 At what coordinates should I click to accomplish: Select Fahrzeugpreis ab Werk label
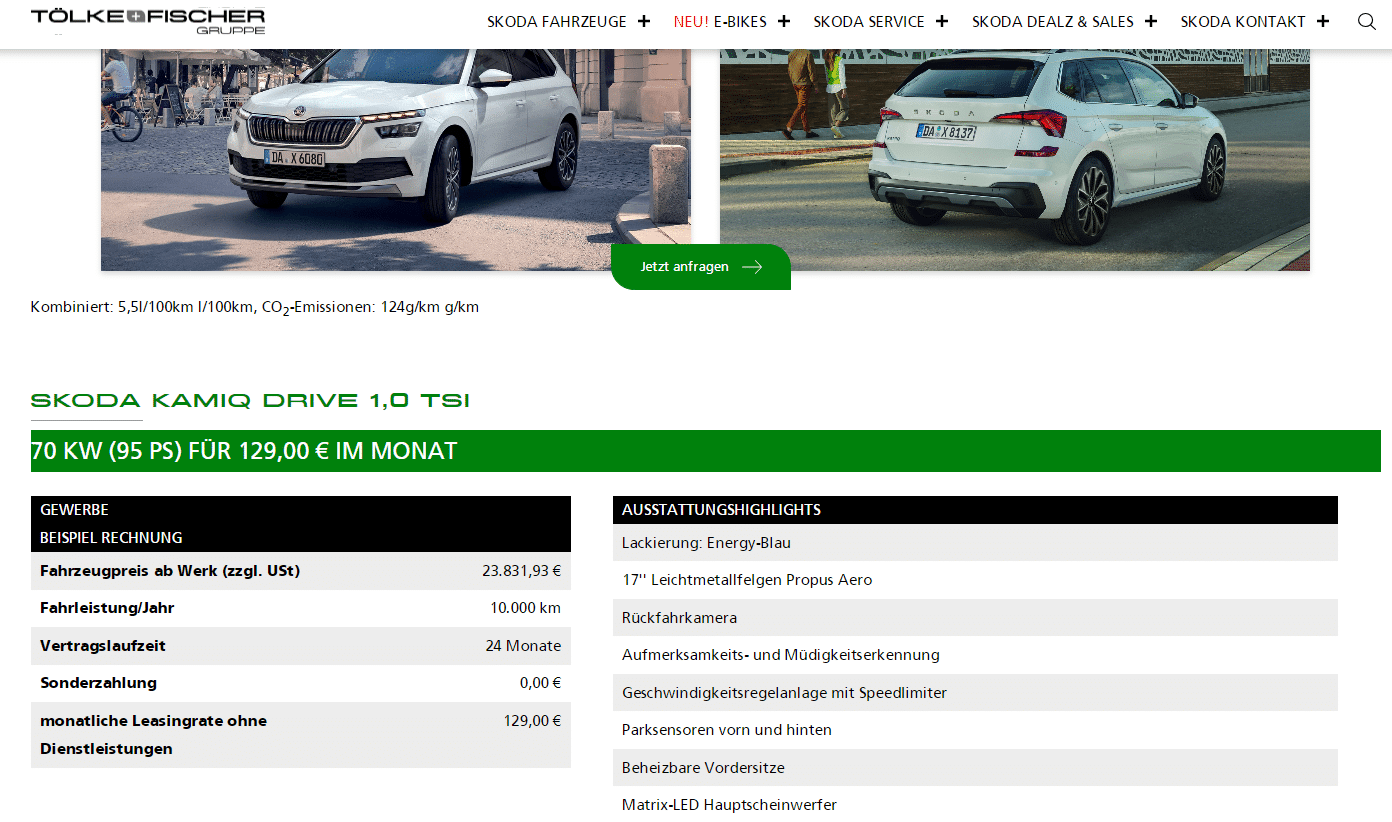(x=170, y=571)
